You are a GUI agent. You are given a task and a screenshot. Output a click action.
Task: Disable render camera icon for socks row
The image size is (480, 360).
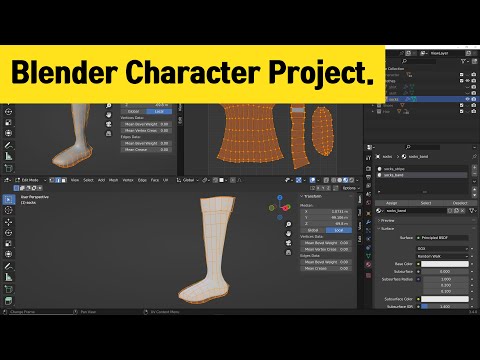point(474,99)
